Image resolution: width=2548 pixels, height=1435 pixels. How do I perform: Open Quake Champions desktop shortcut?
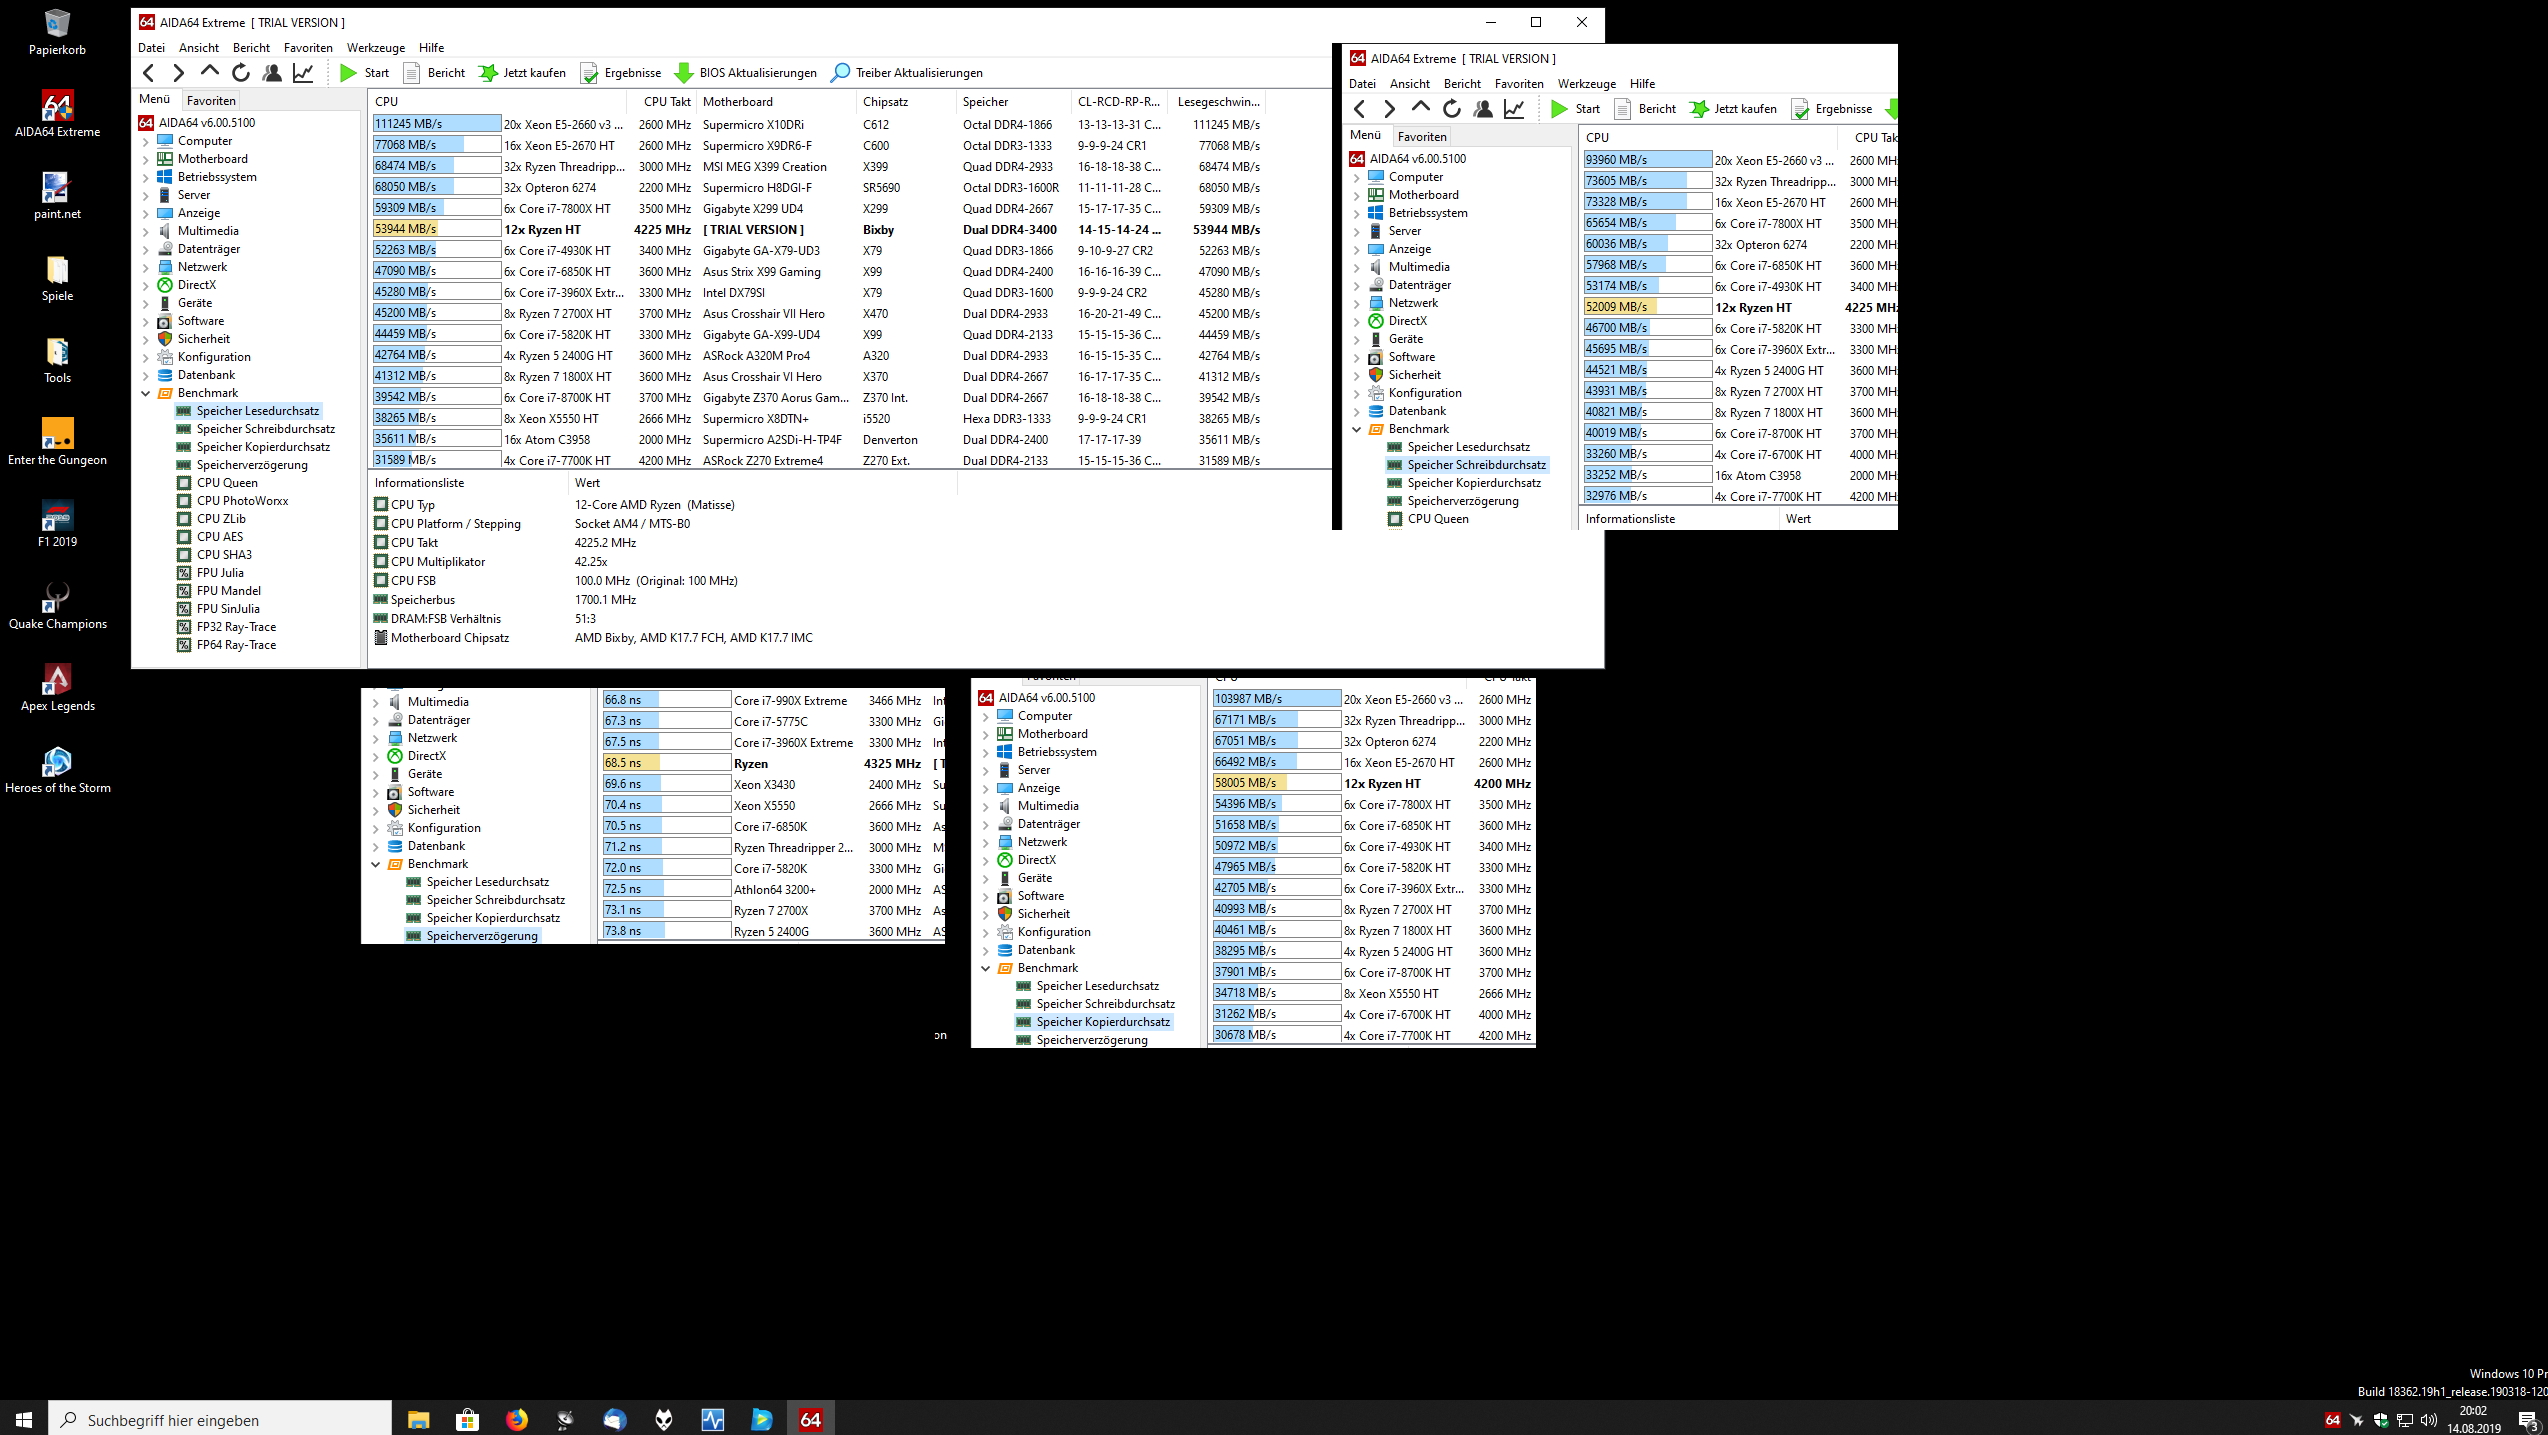coord(57,605)
